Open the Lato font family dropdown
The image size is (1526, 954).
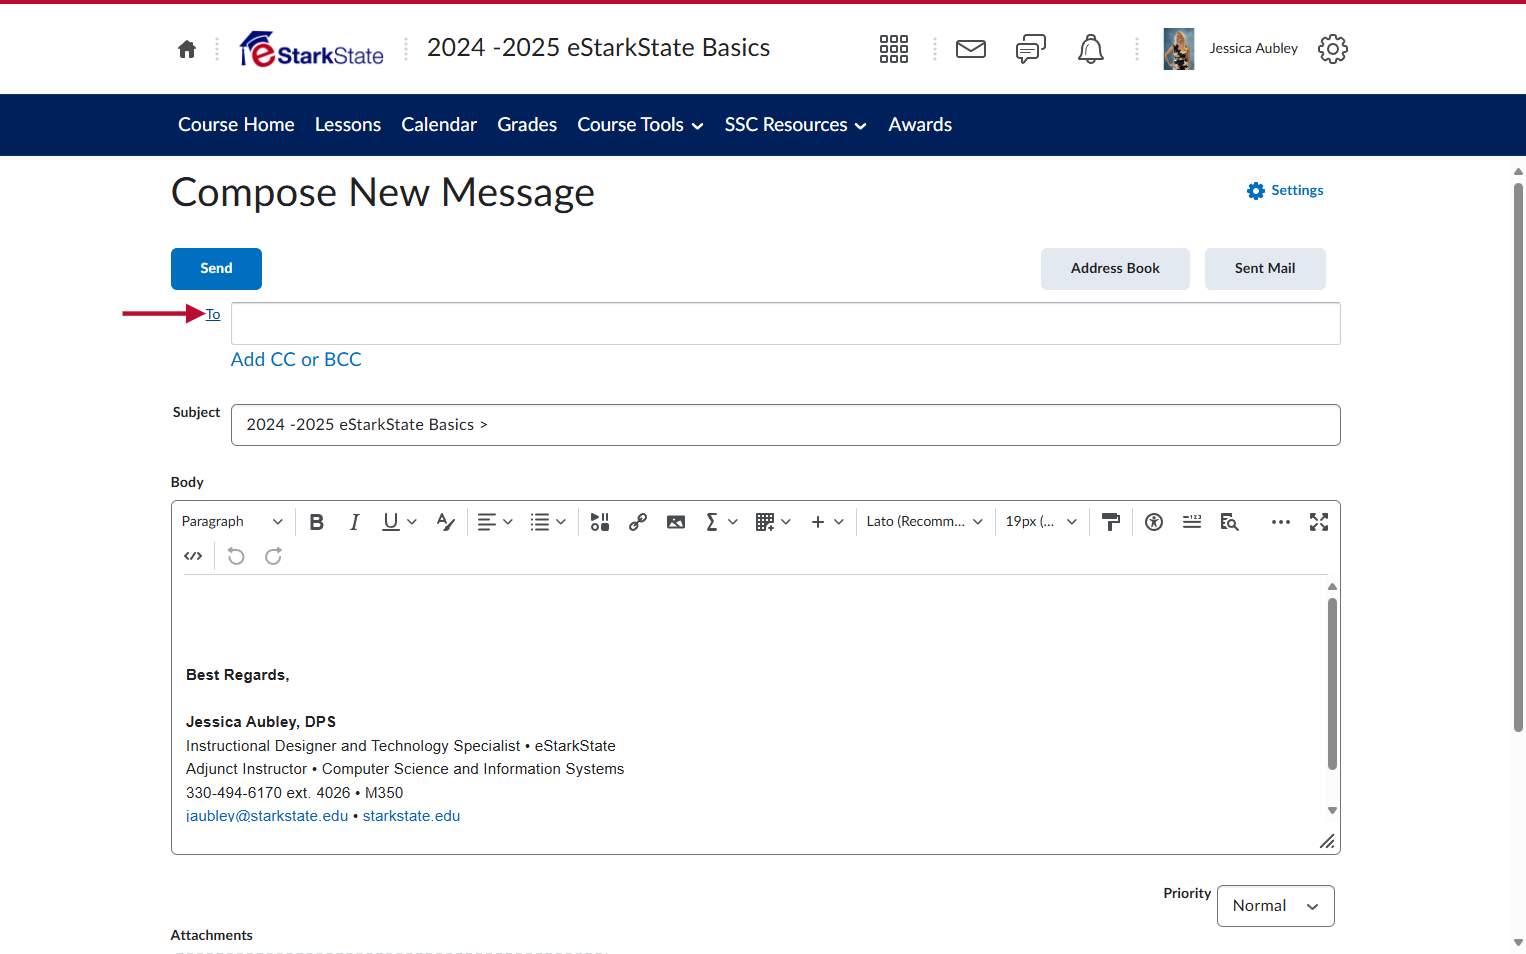click(925, 522)
